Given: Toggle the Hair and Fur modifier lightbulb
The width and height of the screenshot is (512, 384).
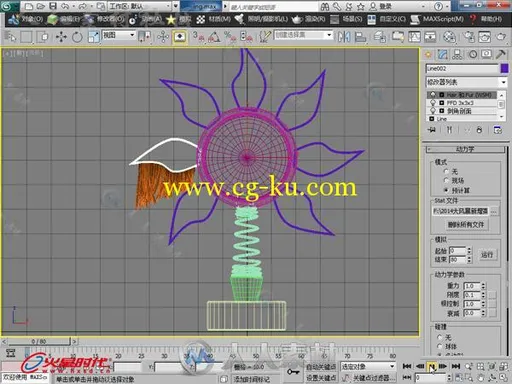Looking at the screenshot, I should pos(433,95).
